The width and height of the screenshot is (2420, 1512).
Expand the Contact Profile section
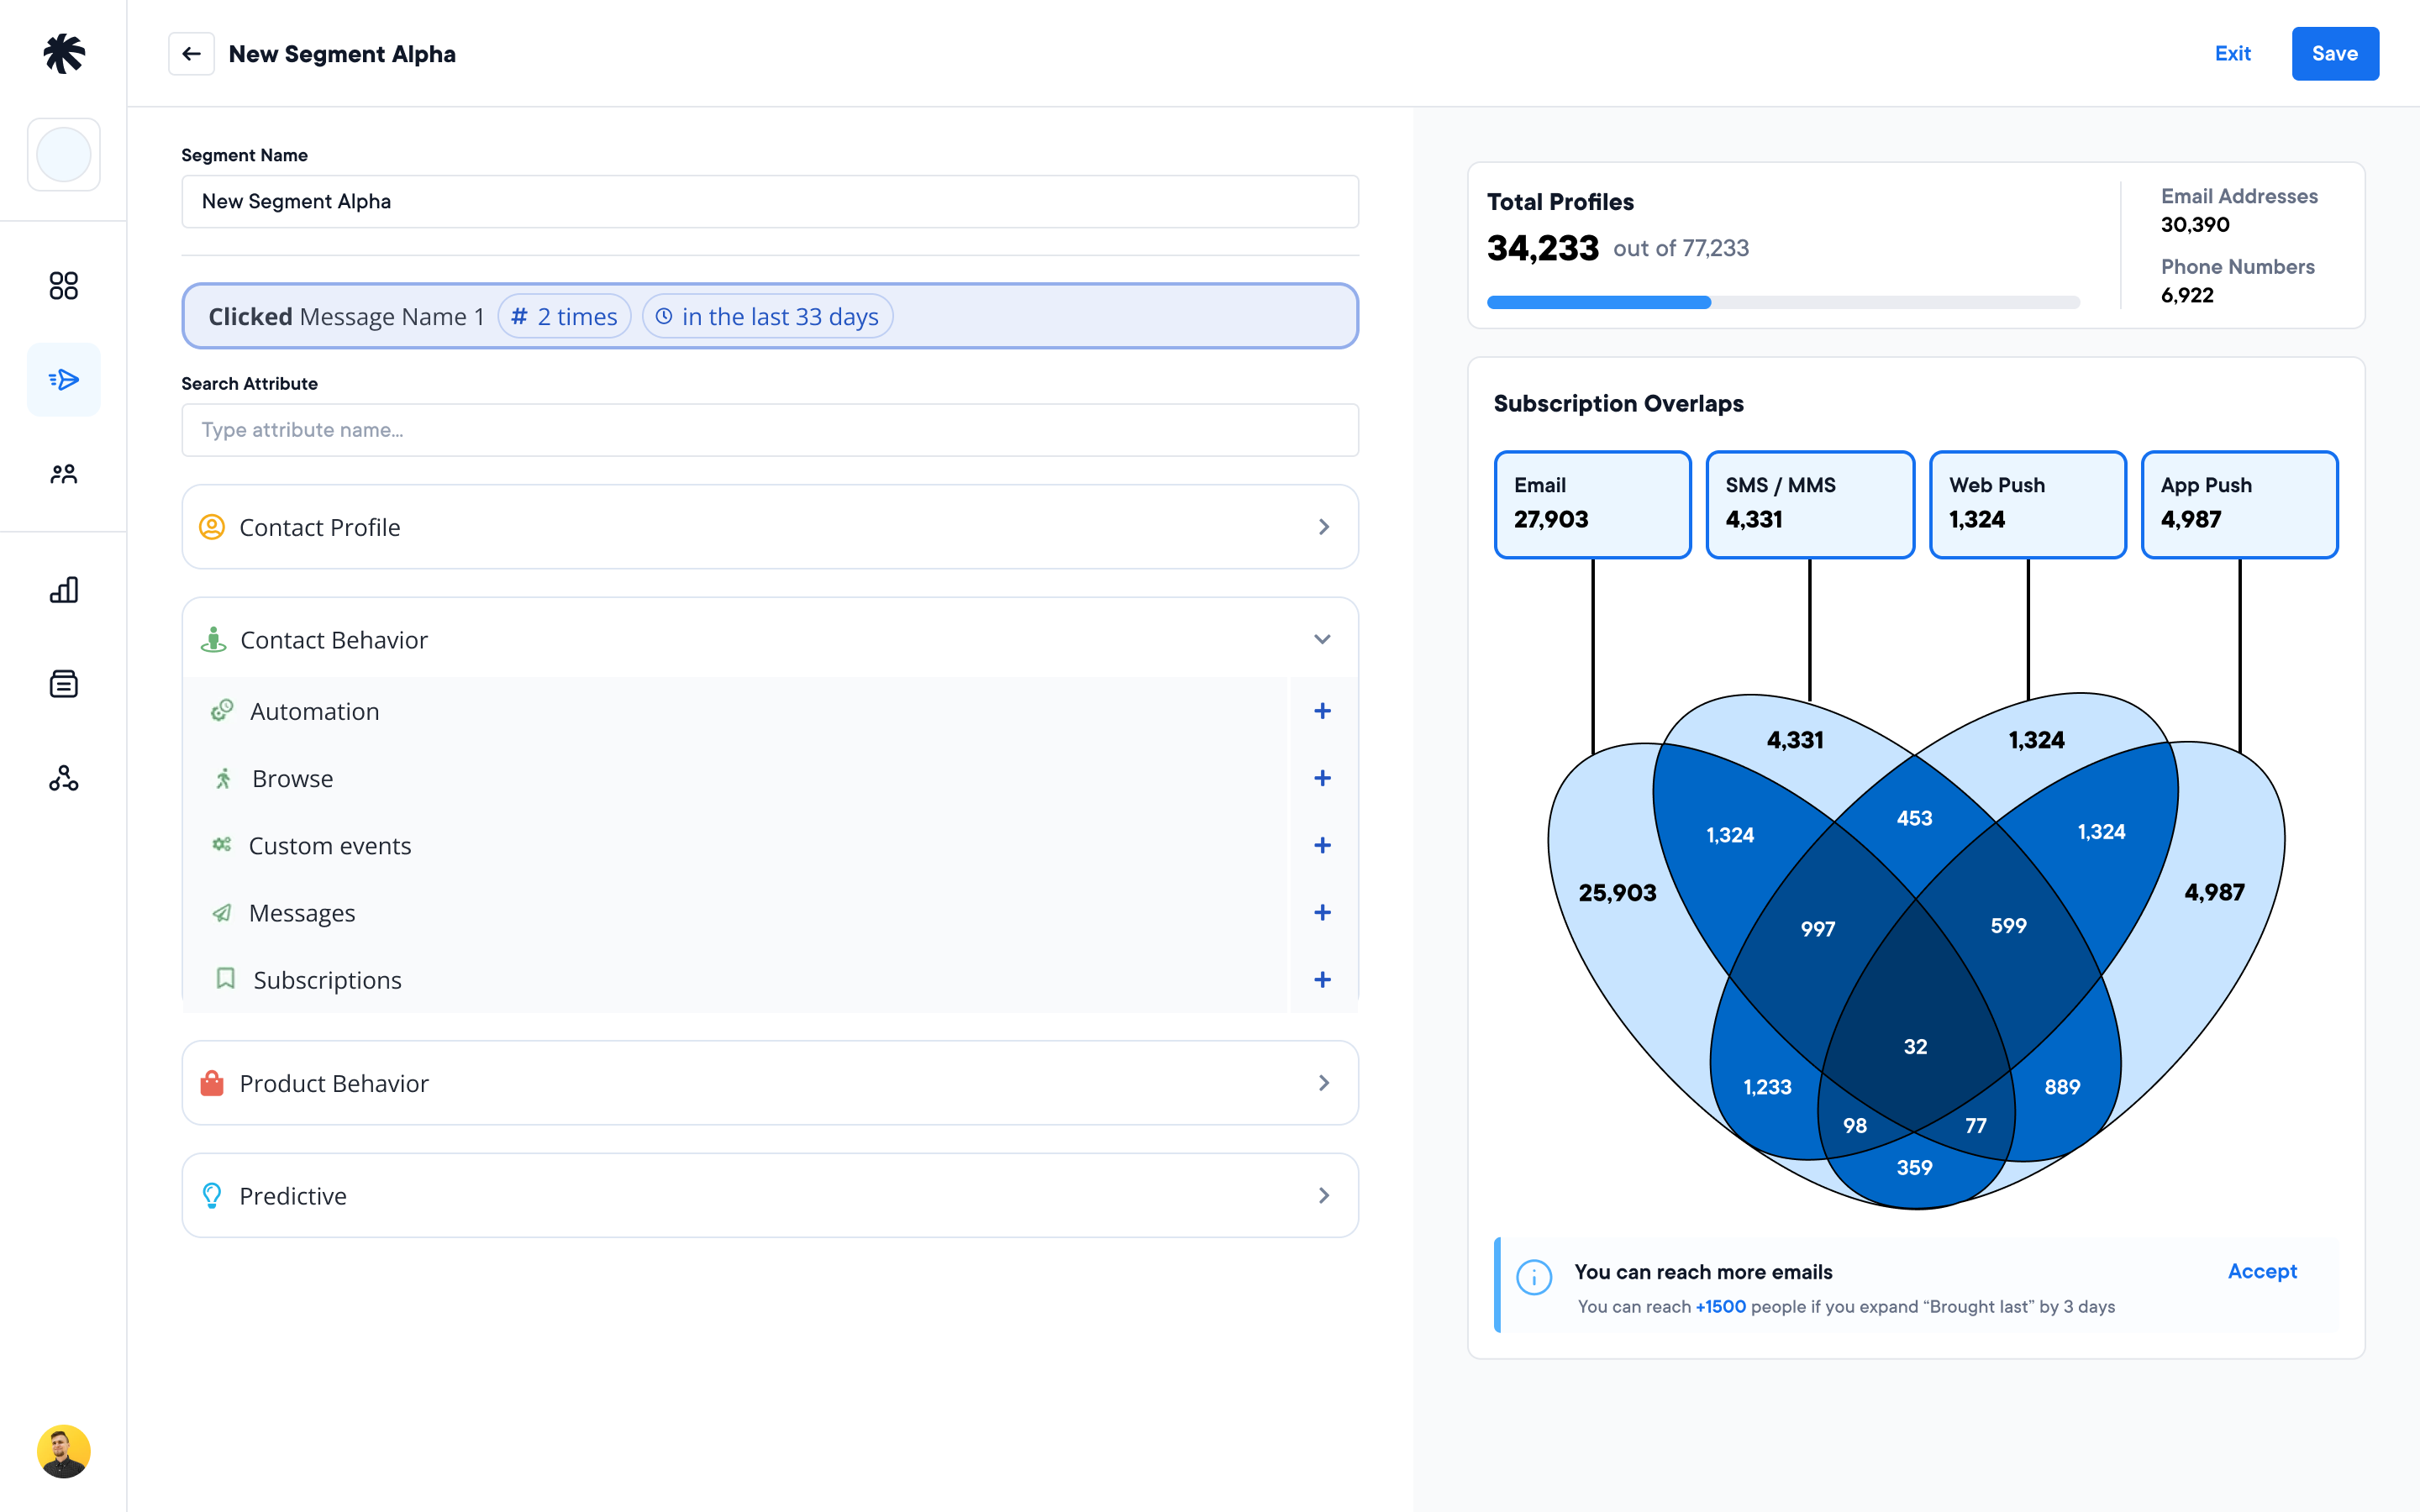coord(770,527)
